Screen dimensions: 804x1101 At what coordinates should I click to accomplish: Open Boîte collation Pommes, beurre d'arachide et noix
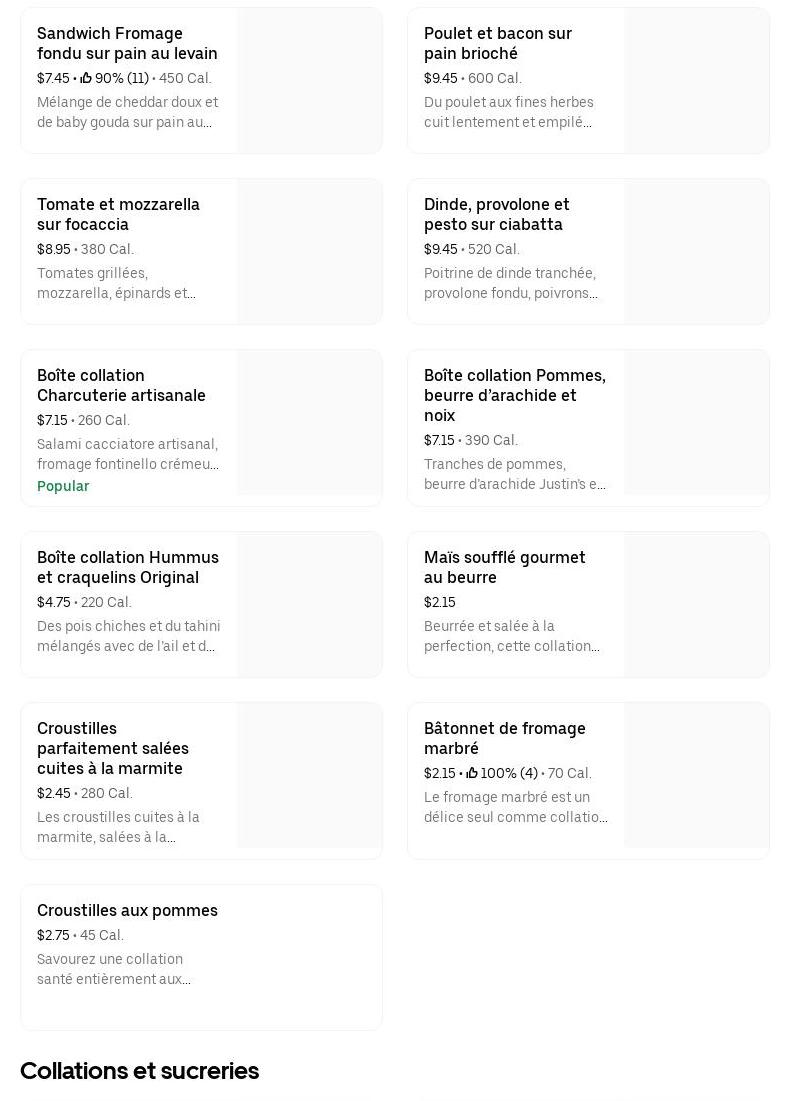pos(514,395)
